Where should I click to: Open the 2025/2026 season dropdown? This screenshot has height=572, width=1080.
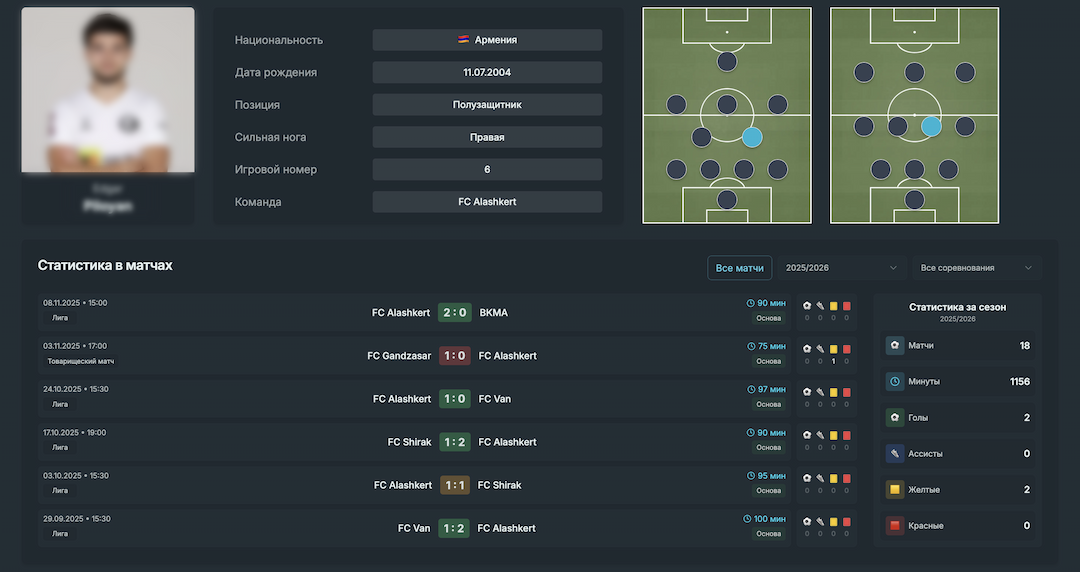coord(841,268)
